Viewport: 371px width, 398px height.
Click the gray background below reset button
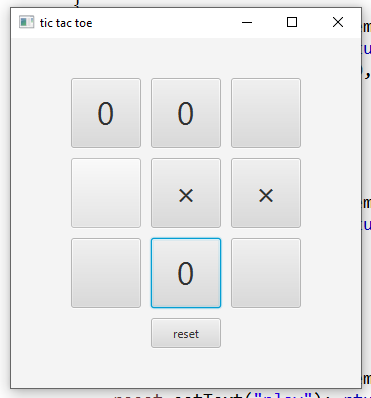[186, 368]
